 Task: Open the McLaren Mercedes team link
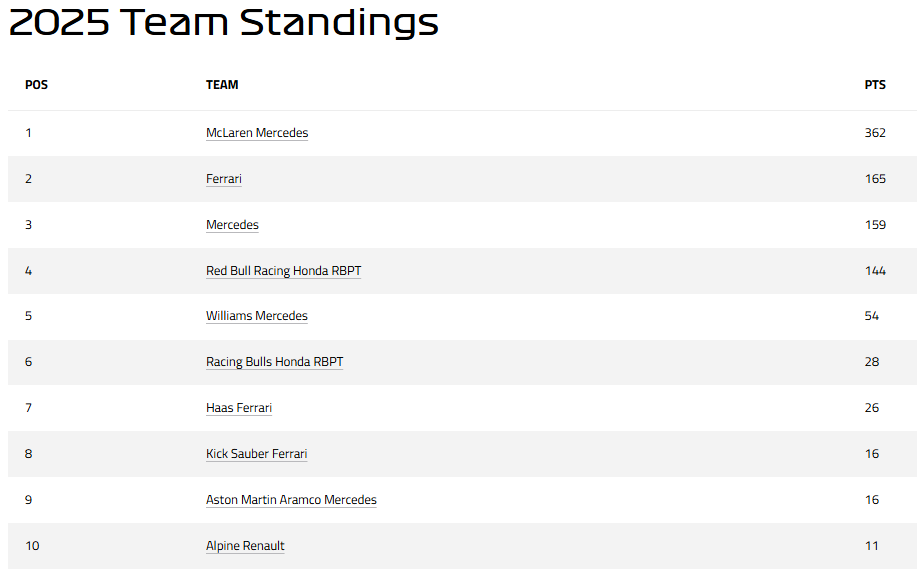point(257,133)
